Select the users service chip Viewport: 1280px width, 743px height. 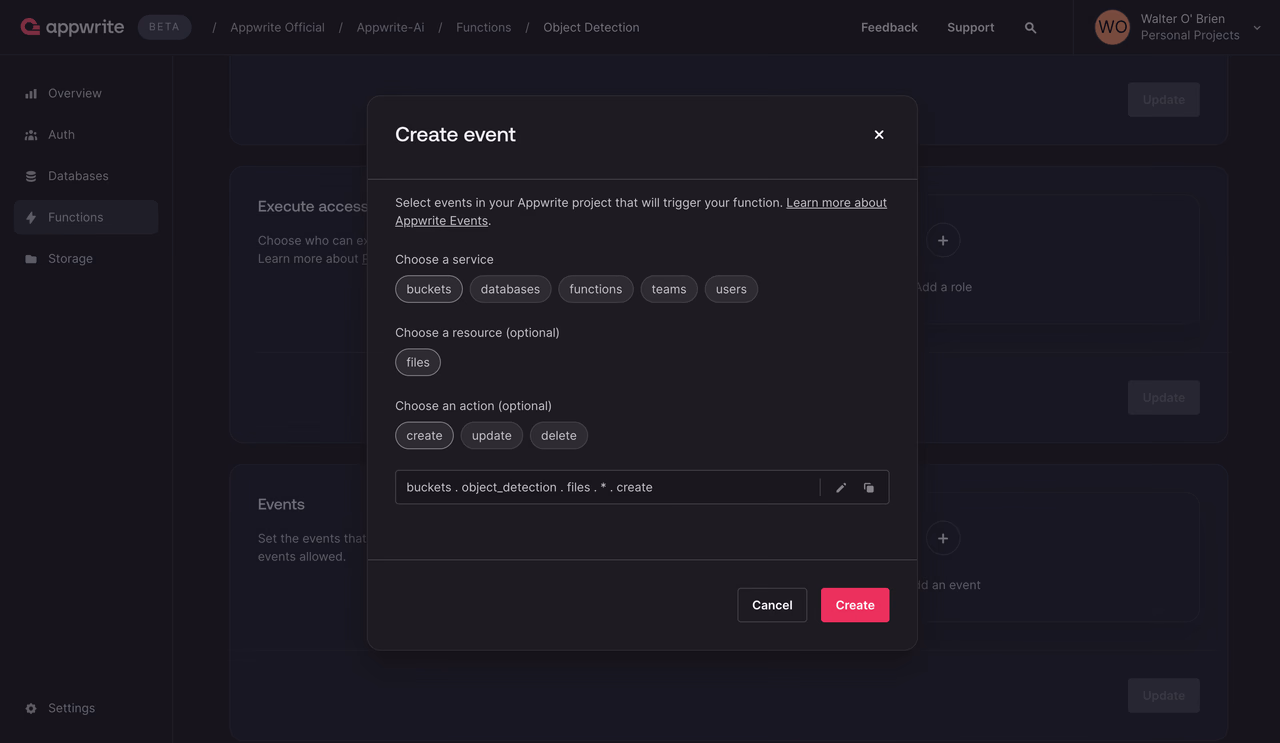(x=731, y=289)
